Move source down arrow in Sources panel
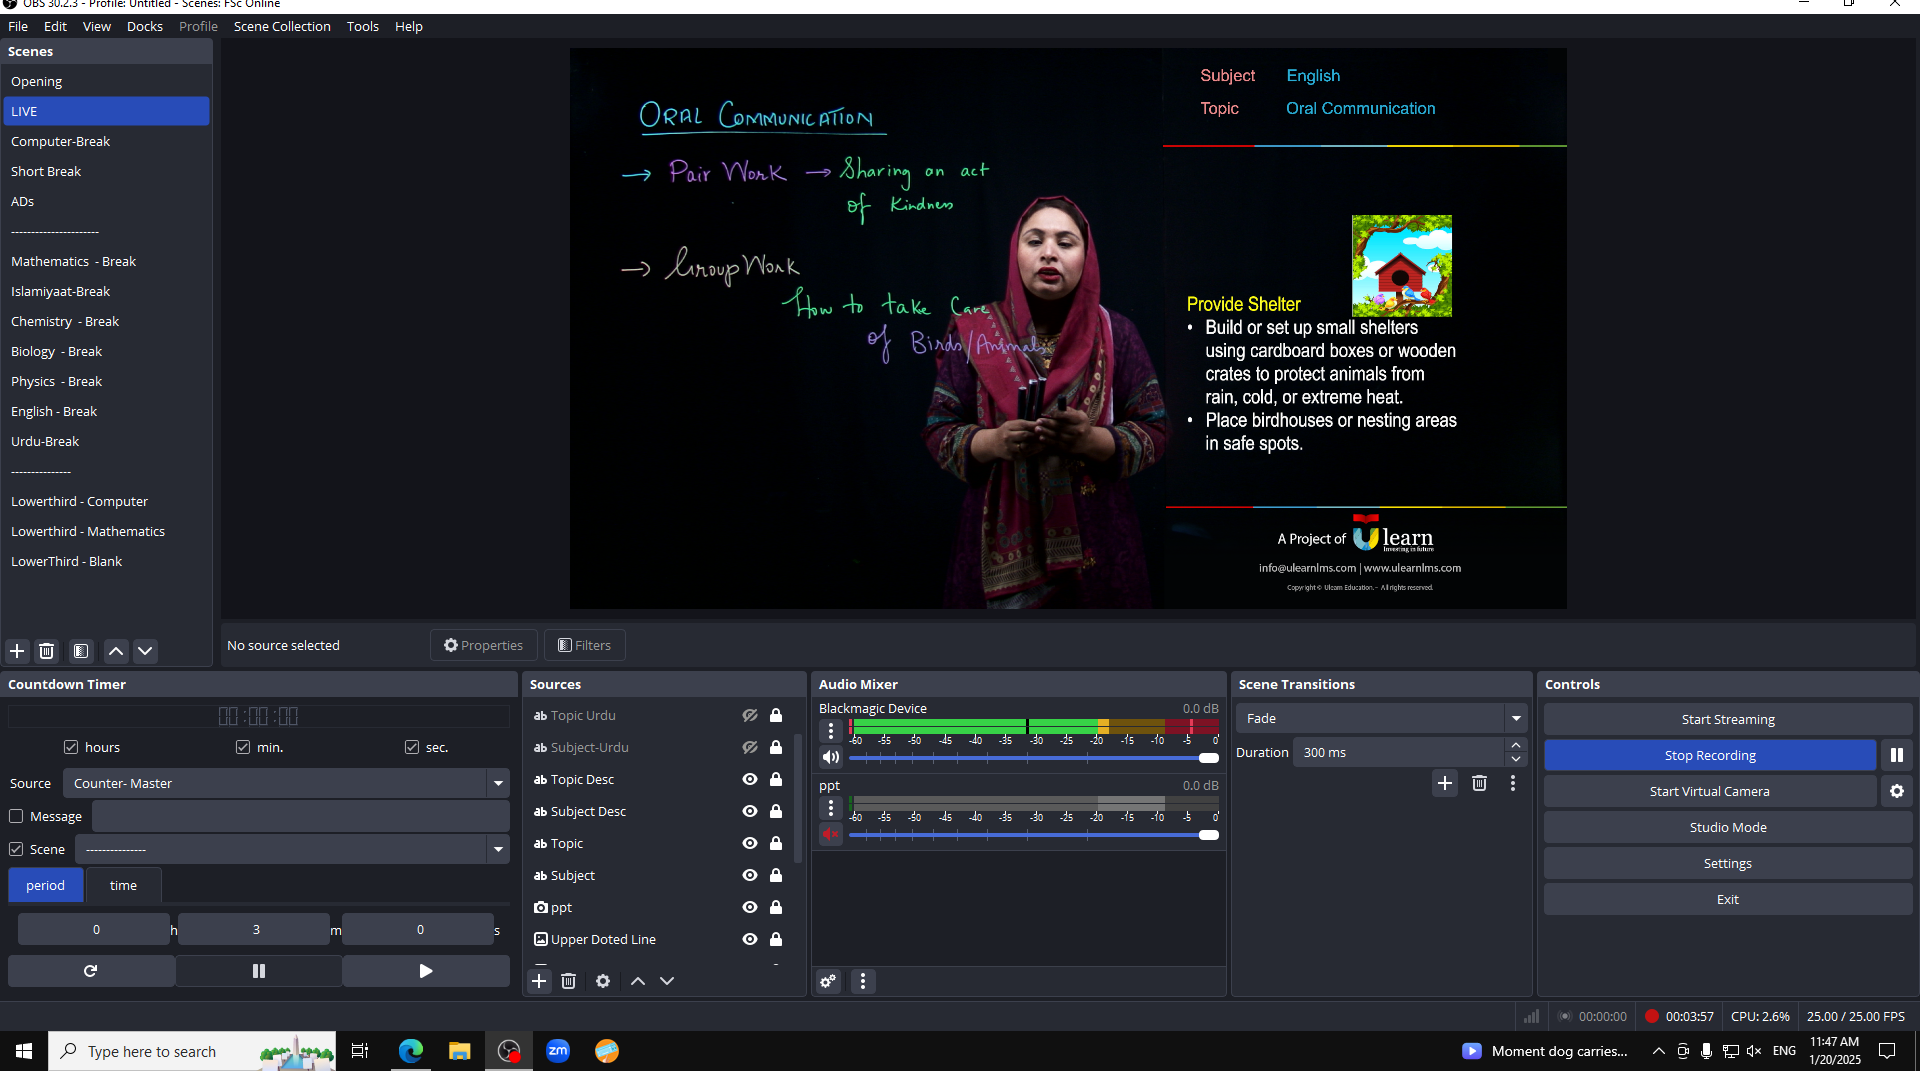 tap(667, 981)
